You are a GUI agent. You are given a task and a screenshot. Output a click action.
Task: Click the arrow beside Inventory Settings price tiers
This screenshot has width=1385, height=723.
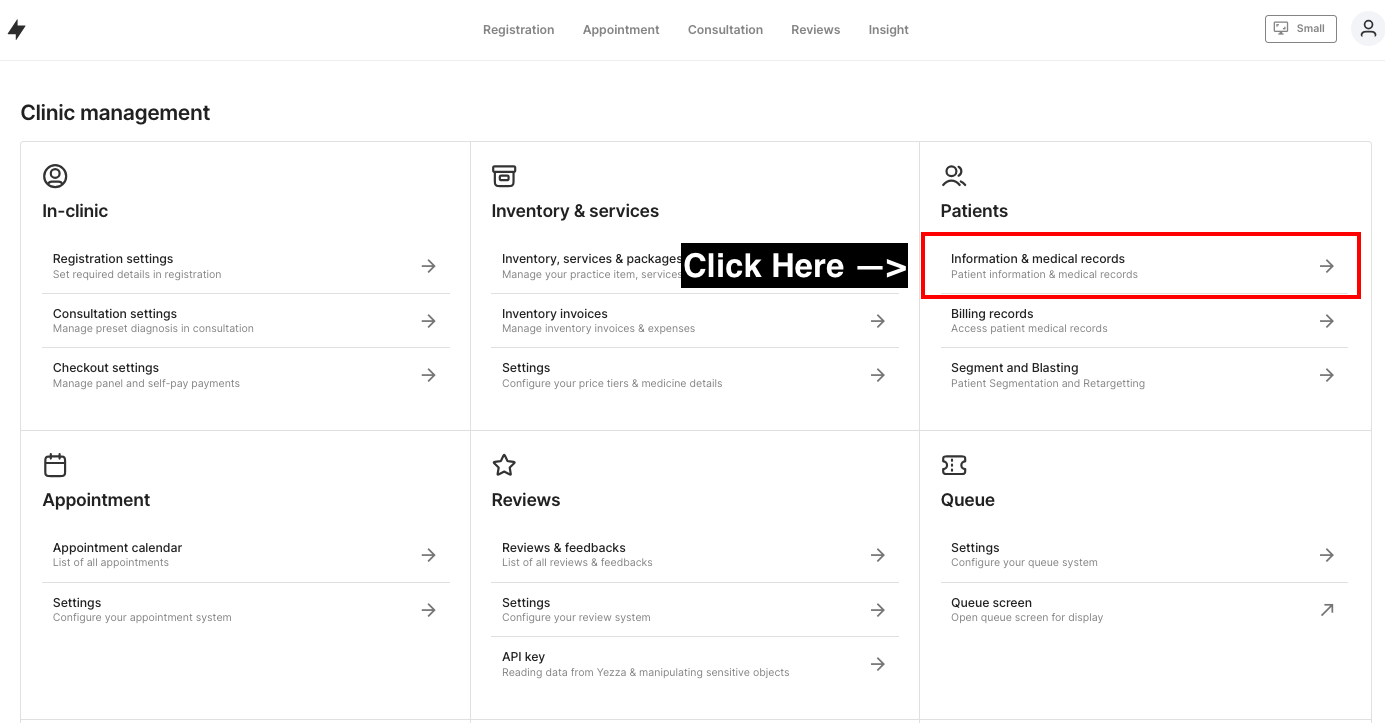877,375
